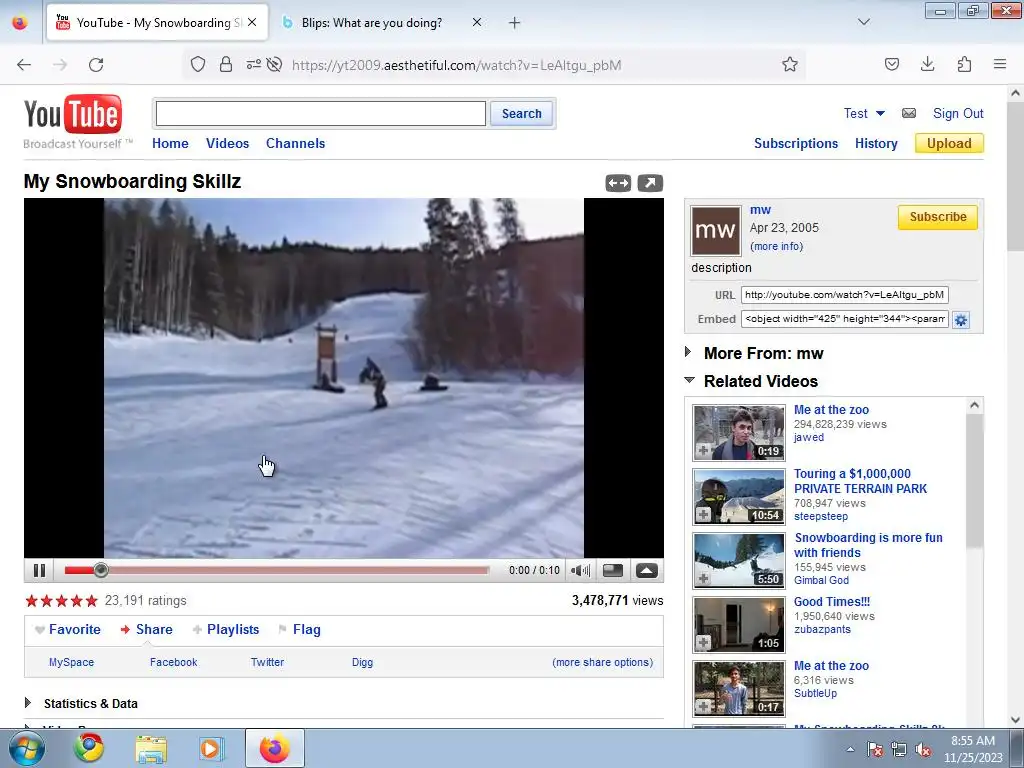Image resolution: width=1024 pixels, height=768 pixels.
Task: Mute the video player volume icon
Action: pyautogui.click(x=580, y=571)
